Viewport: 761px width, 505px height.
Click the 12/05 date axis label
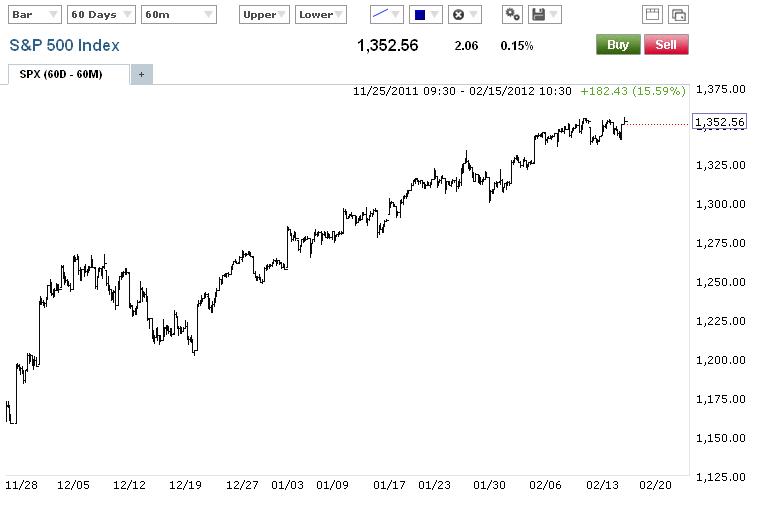[x=73, y=485]
